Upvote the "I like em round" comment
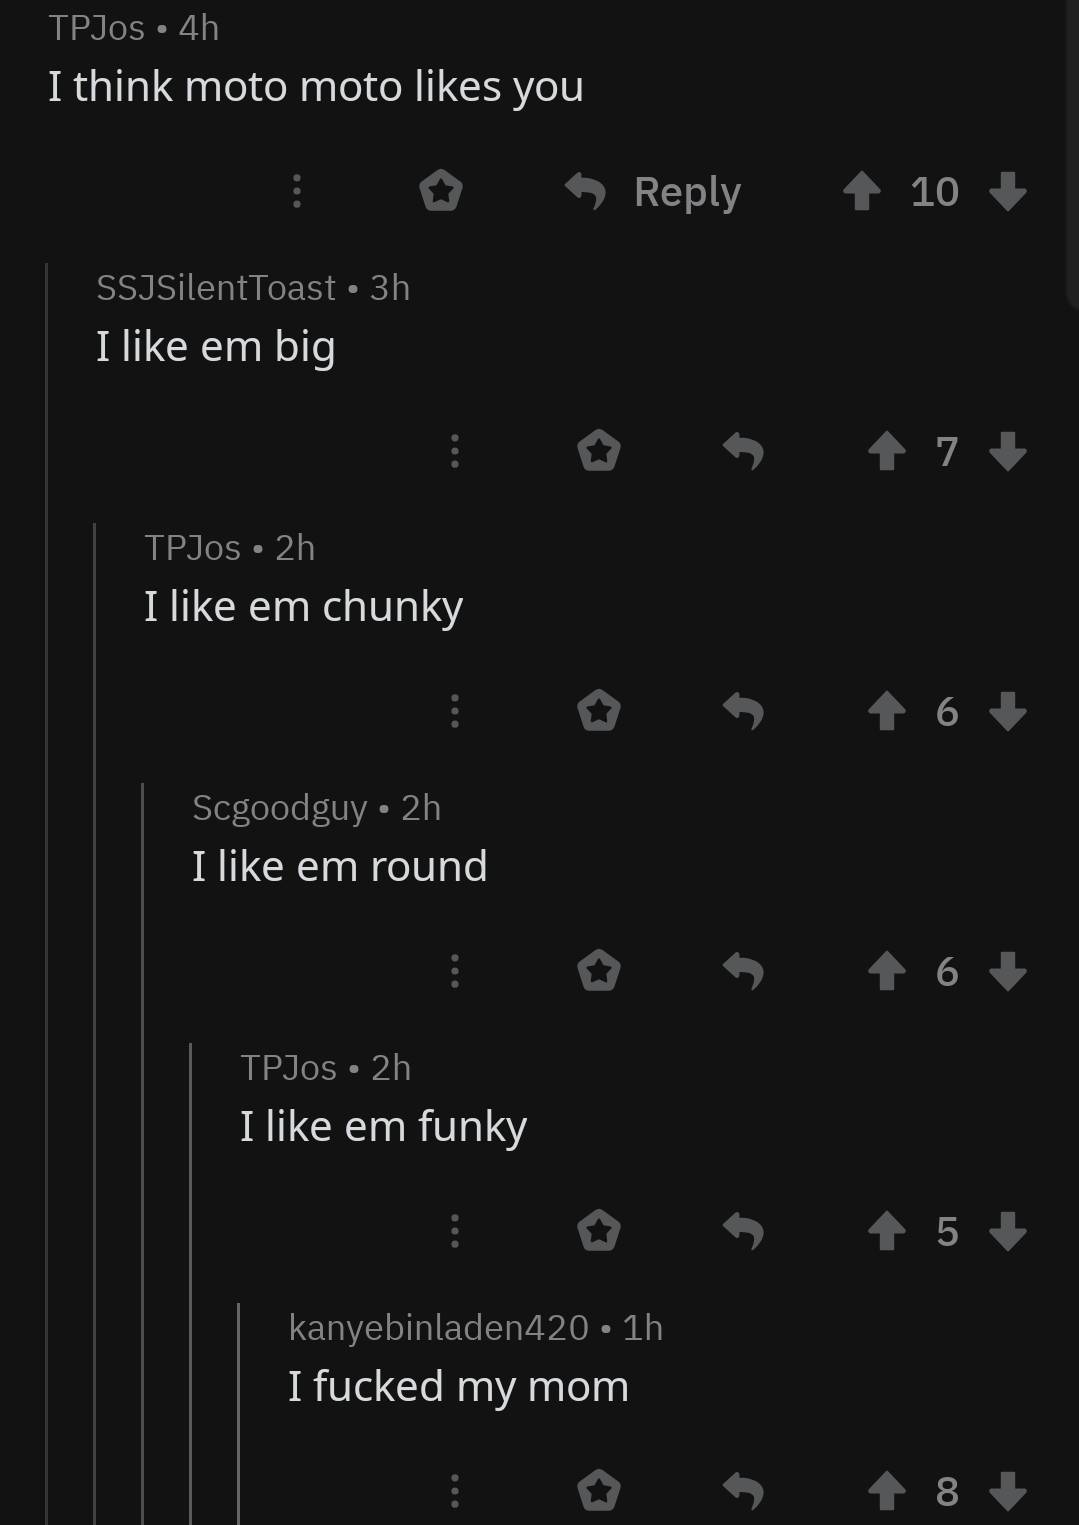1079x1525 pixels. 886,971
